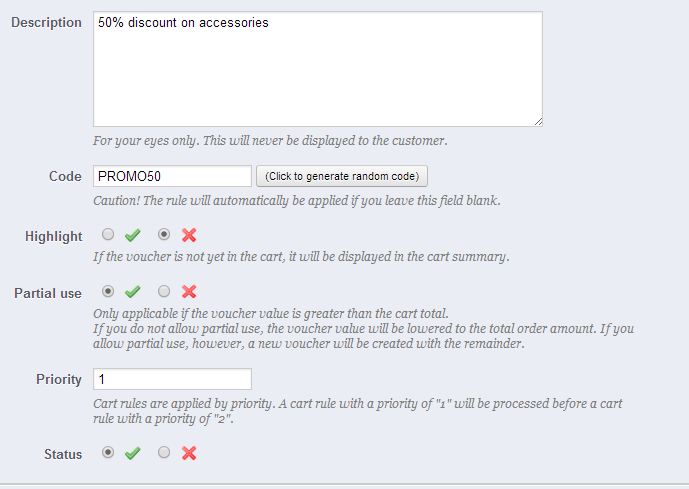
Task: Click the red X icon for Highlight
Action: pyautogui.click(x=189, y=236)
